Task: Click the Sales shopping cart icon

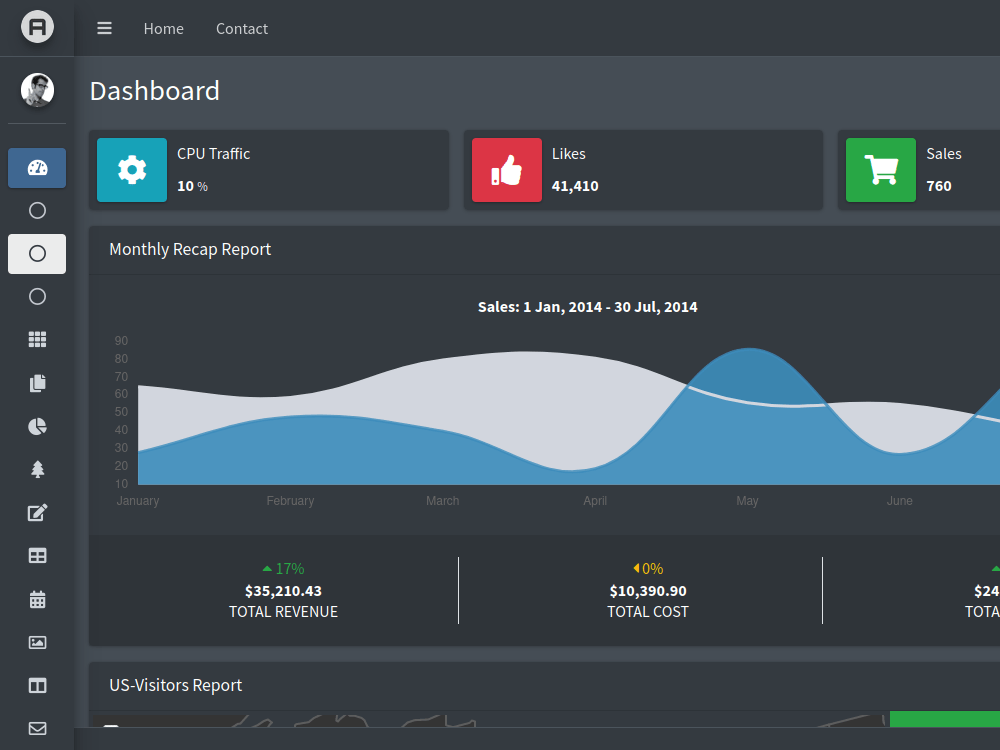Action: point(881,170)
